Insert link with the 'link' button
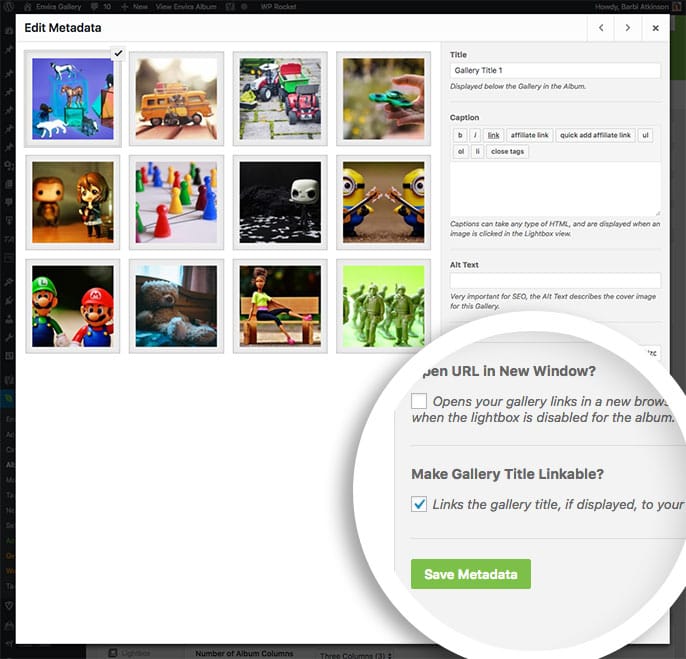 point(494,135)
